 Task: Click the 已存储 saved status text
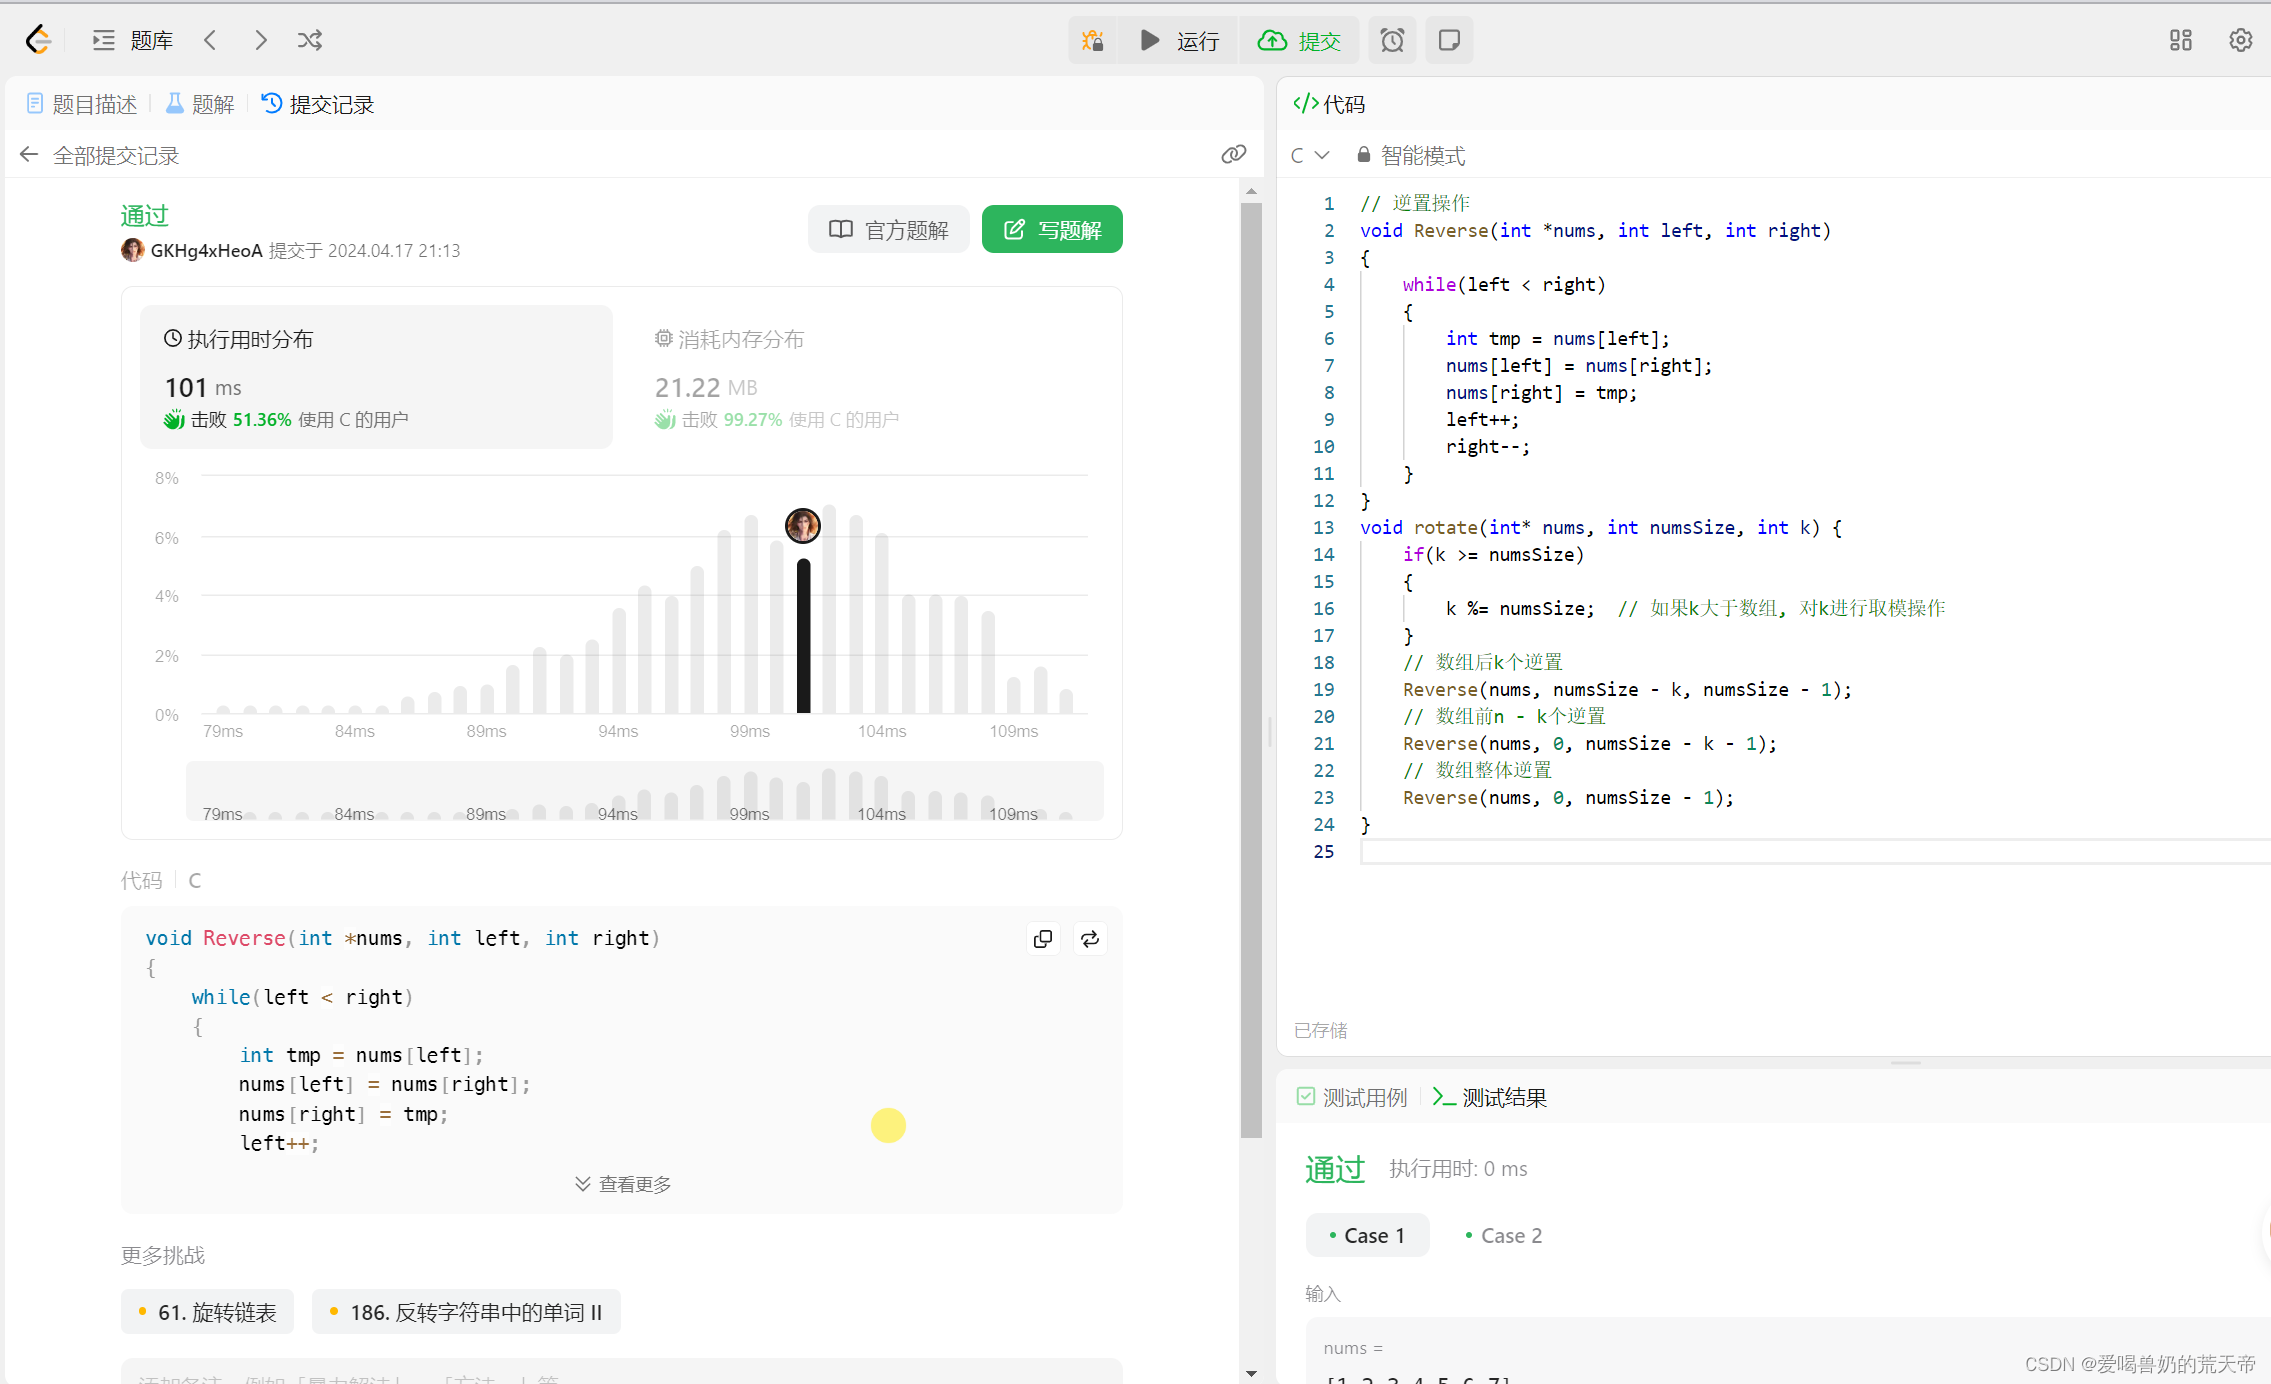click(x=1320, y=1030)
